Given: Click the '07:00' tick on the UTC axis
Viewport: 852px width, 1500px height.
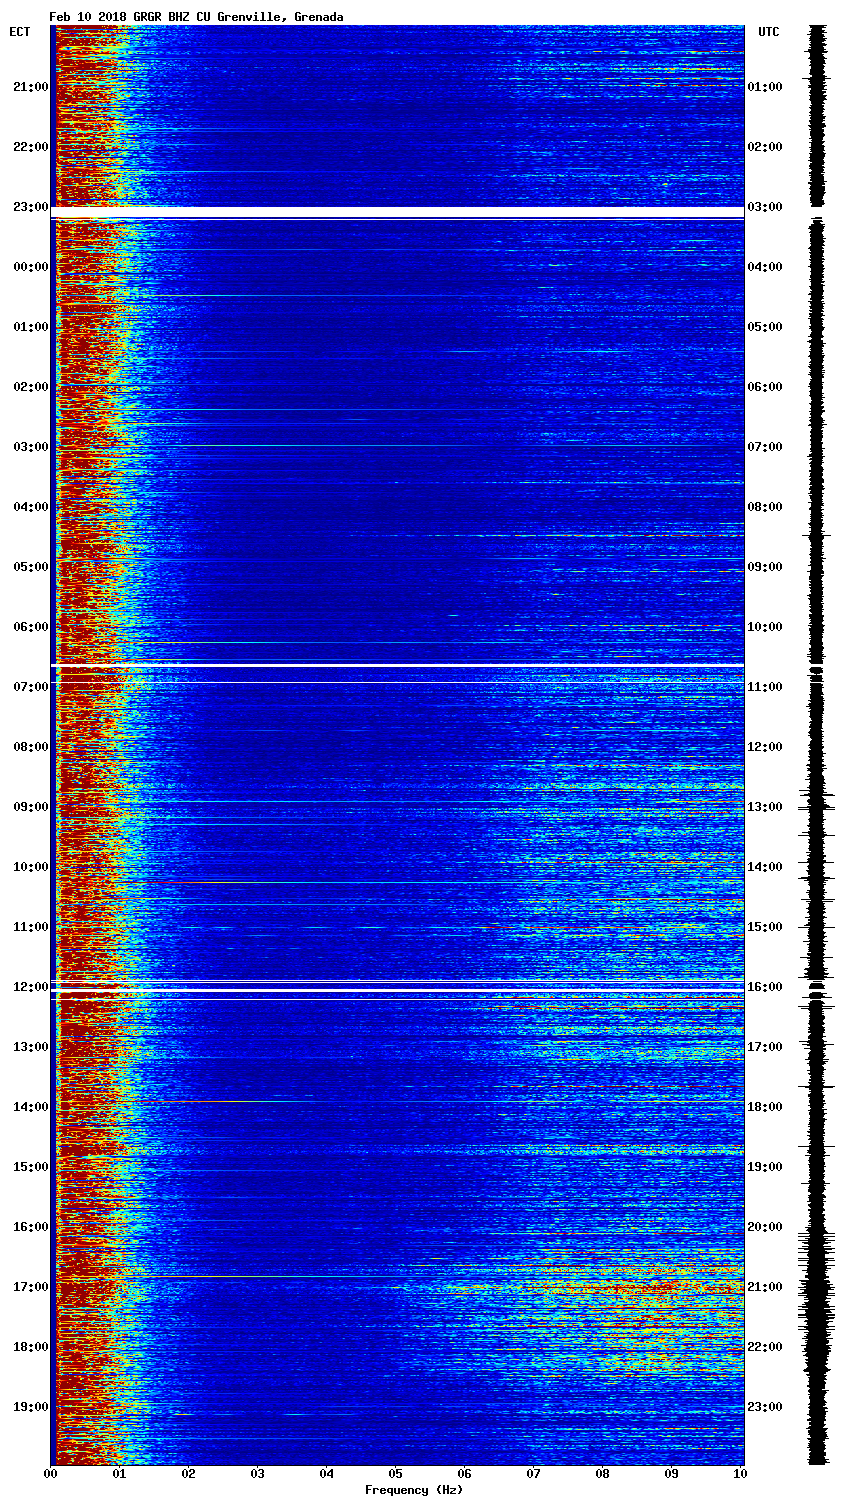Looking at the screenshot, I should 765,447.
